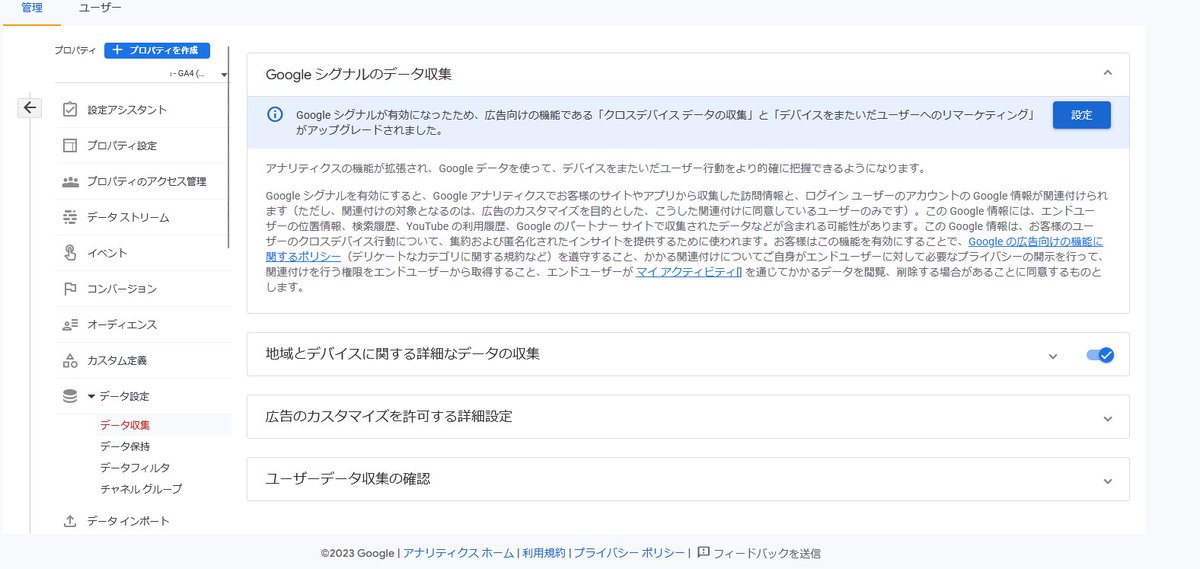Switch to the 管理 tab
1200x569 pixels.
31,8
